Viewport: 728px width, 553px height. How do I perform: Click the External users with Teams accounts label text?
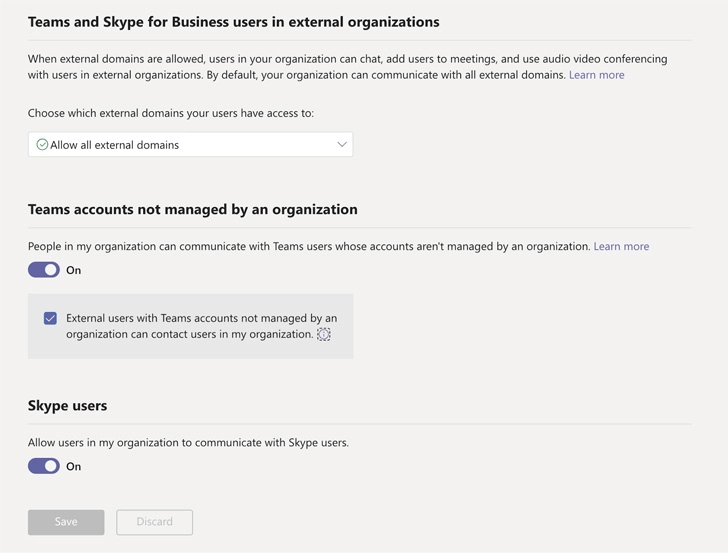pos(202,326)
